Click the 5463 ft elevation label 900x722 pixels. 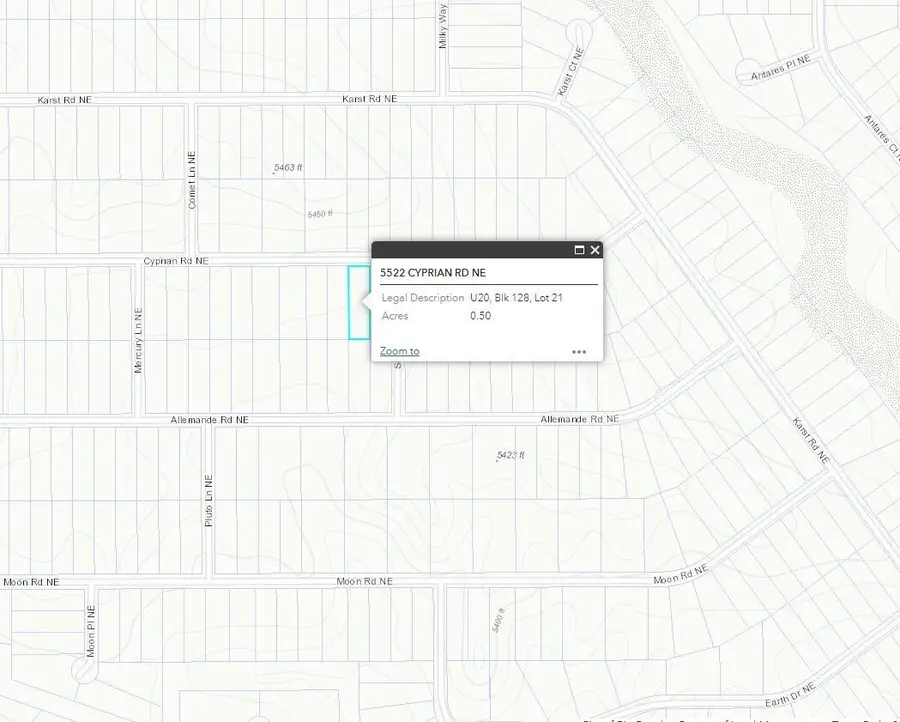tap(287, 168)
